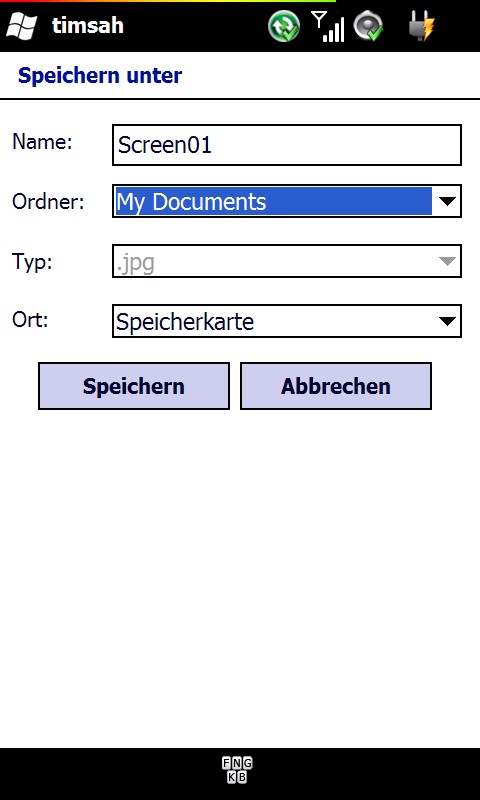
Task: Click the Speichern unter heading
Action: 100,76
